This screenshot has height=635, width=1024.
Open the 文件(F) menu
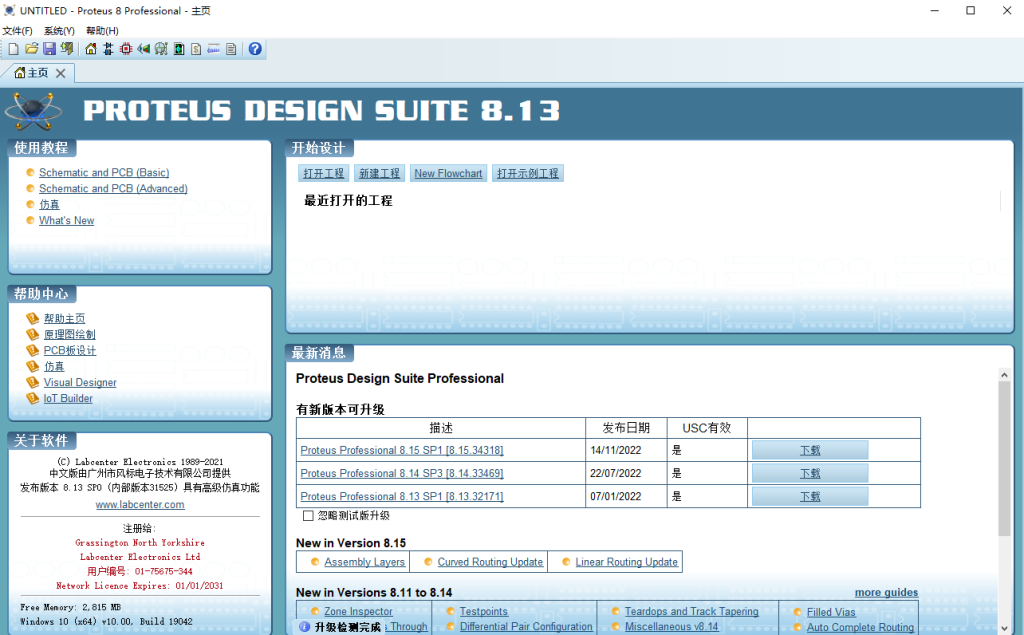coord(17,31)
